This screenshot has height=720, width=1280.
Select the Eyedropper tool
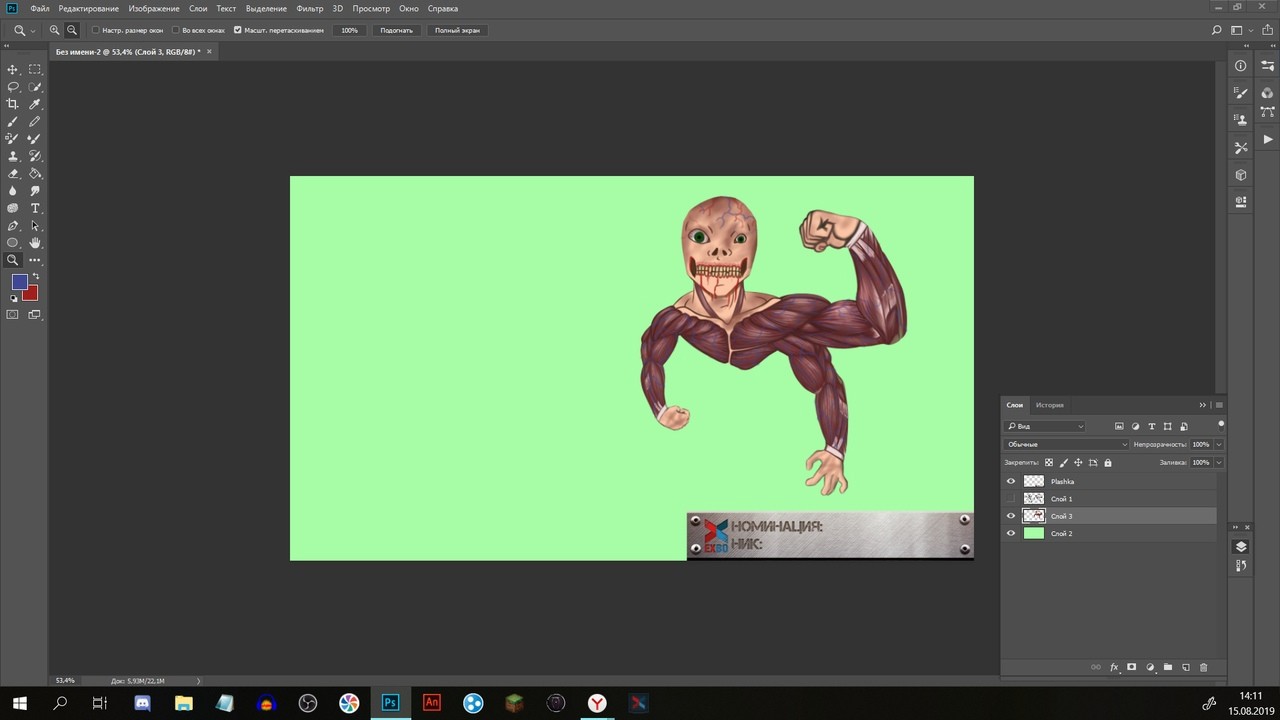tap(35, 104)
